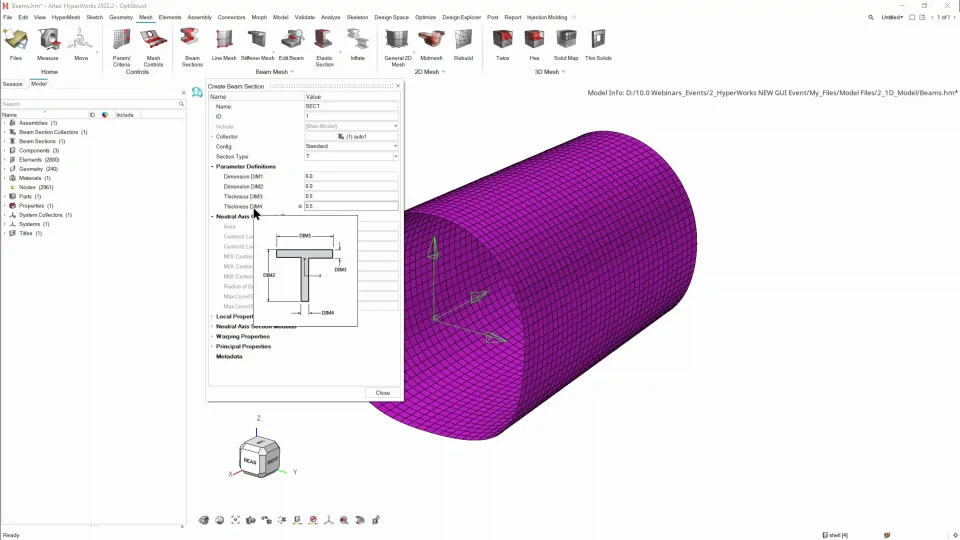The height and width of the screenshot is (540, 960).
Task: Open the Edit Beam tool
Action: pos(291,40)
